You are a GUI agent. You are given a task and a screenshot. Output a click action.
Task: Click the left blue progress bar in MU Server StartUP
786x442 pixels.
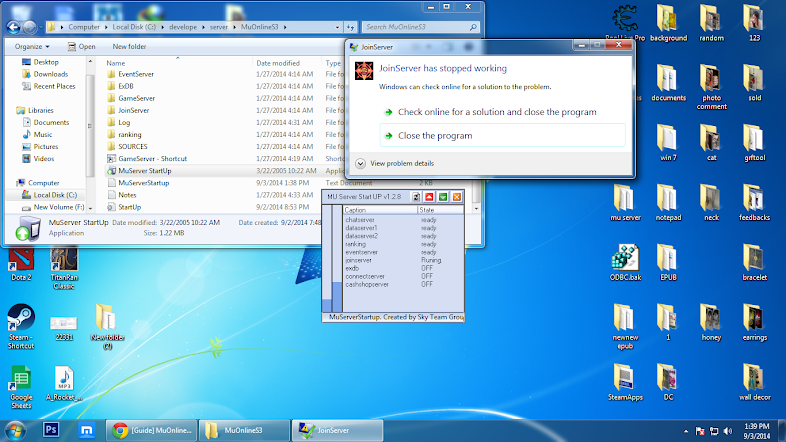[x=327, y=259]
